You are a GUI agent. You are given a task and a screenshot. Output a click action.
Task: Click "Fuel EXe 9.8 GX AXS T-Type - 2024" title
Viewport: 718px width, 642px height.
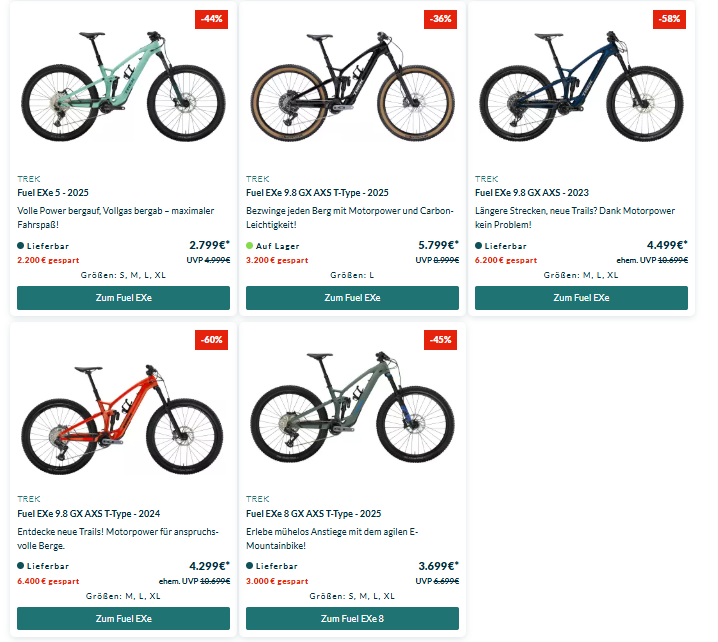click(x=88, y=514)
